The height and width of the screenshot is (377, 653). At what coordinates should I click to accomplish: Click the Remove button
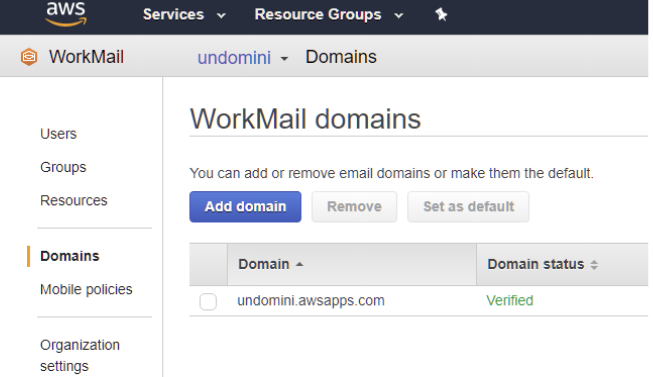(354, 207)
